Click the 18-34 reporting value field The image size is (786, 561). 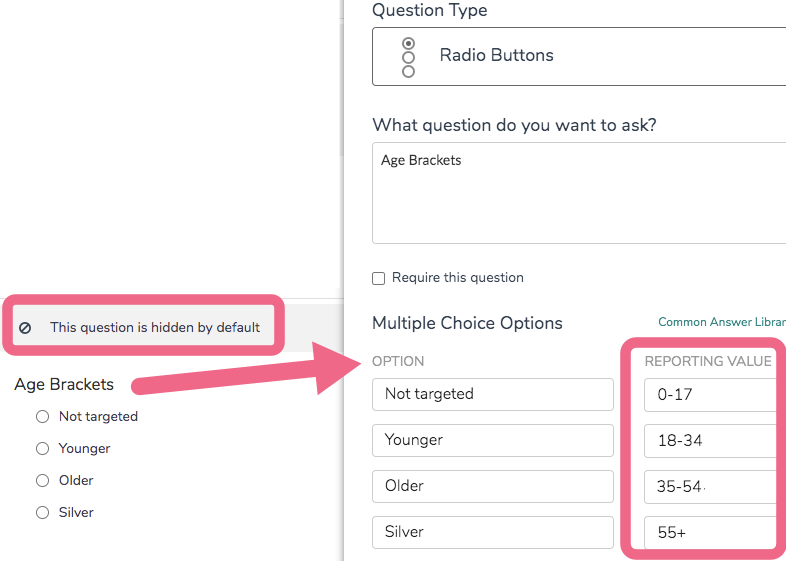click(710, 440)
